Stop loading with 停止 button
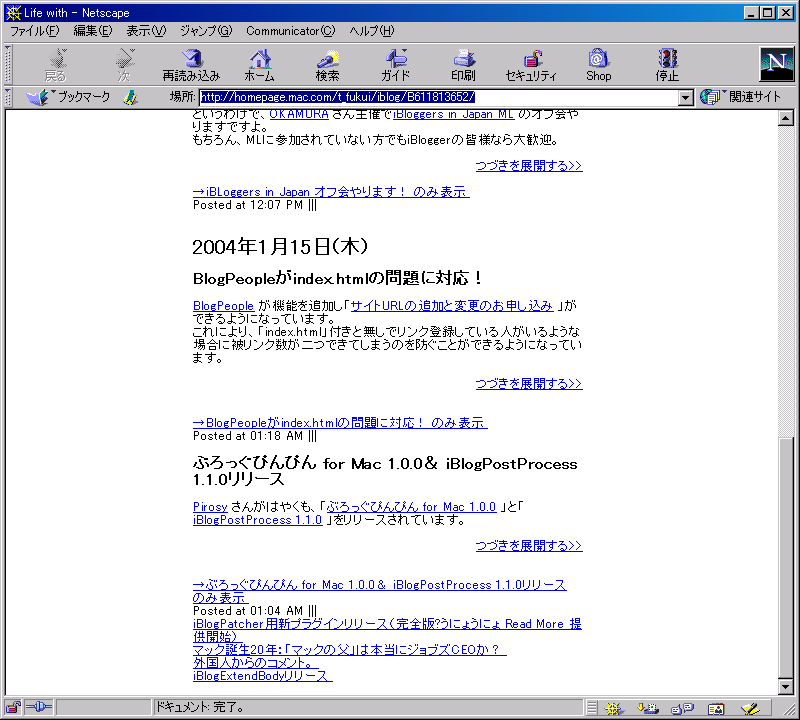 667,65
